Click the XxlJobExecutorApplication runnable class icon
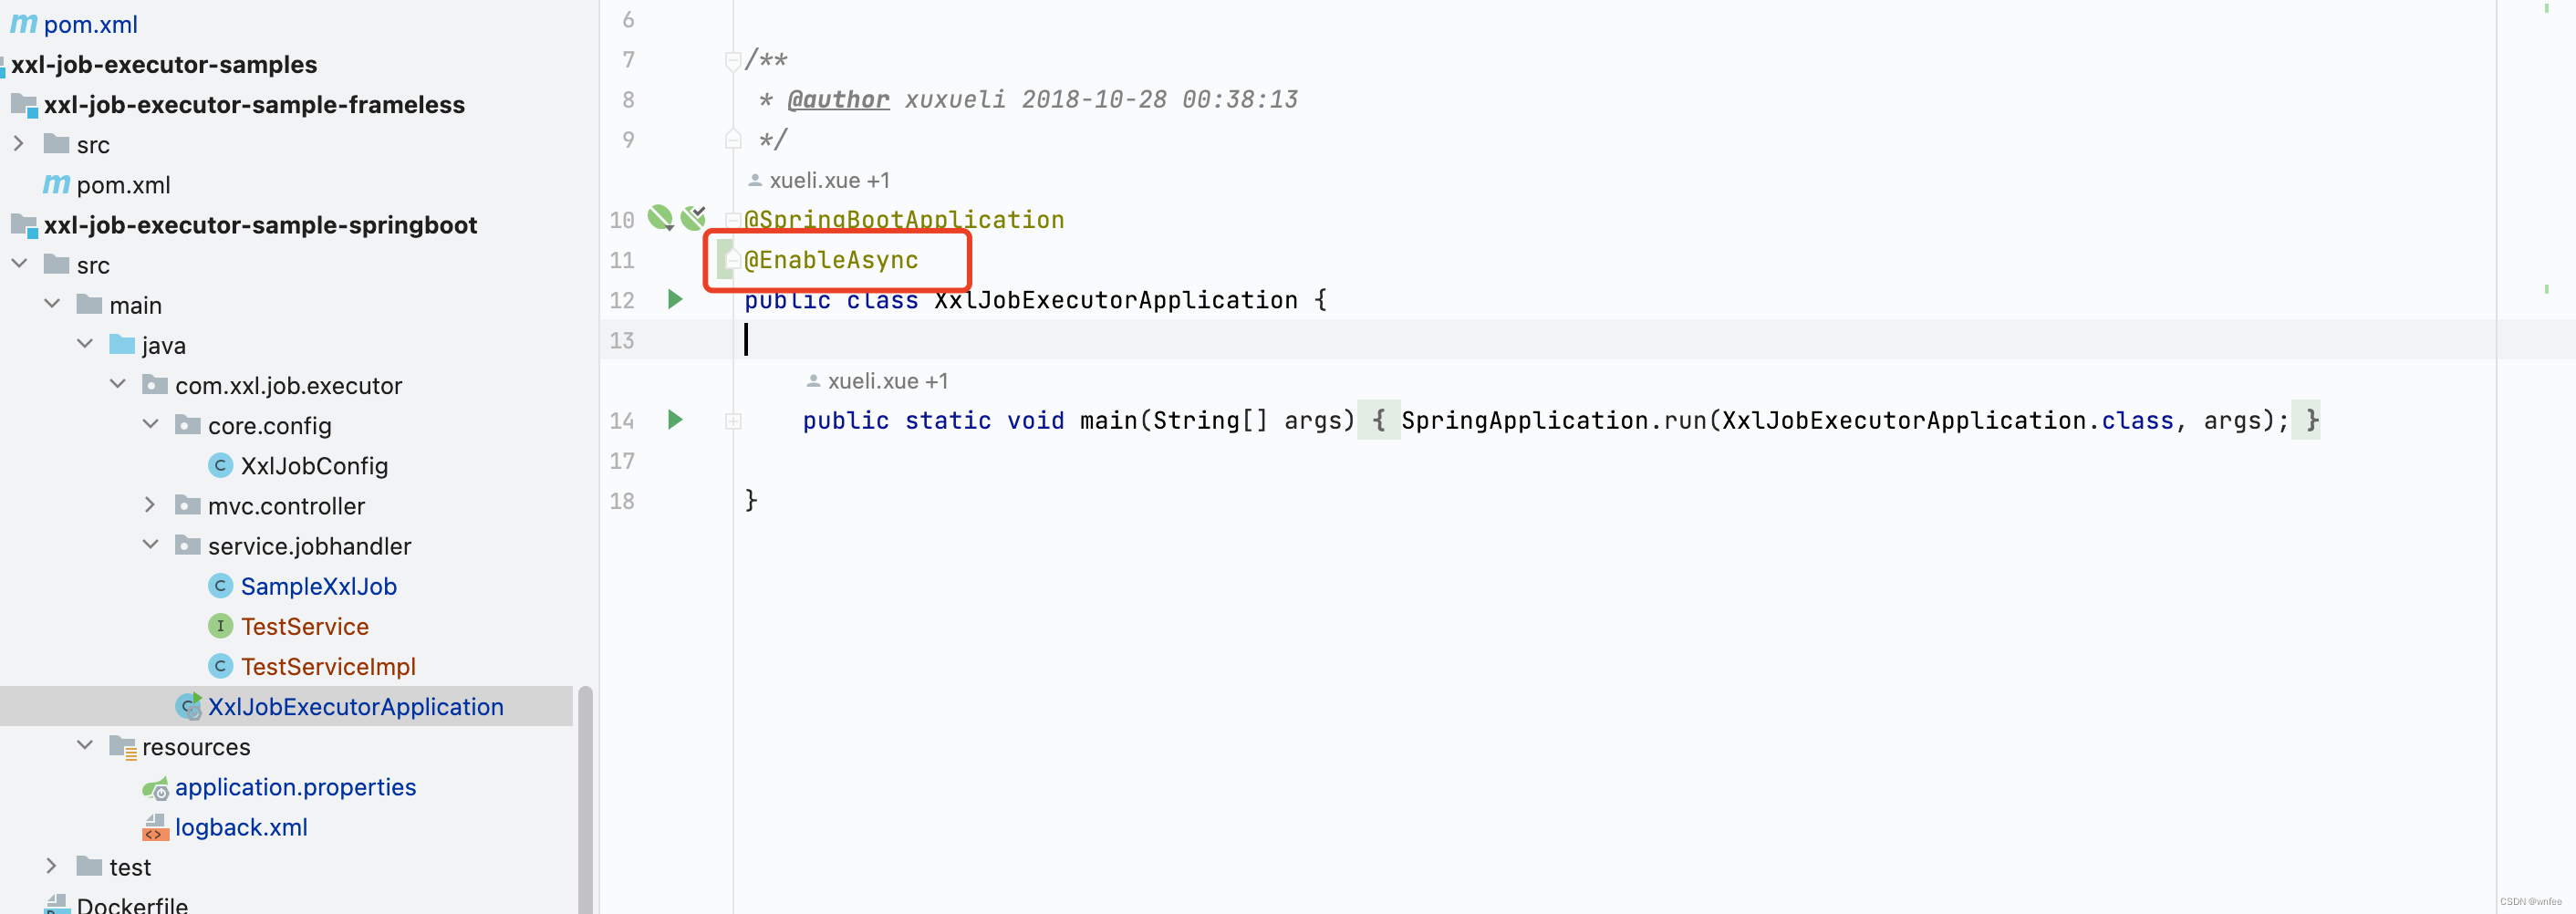2576x914 pixels. coord(188,706)
